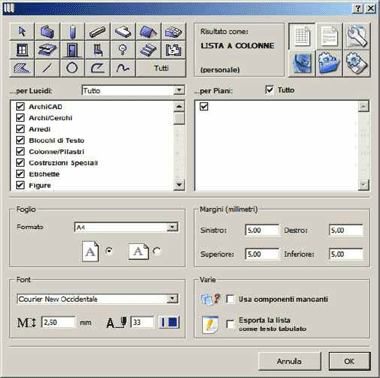Image resolution: width=380 pixels, height=378 pixels.
Task: Toggle the checkbox in the Piani list
Action: coord(204,106)
